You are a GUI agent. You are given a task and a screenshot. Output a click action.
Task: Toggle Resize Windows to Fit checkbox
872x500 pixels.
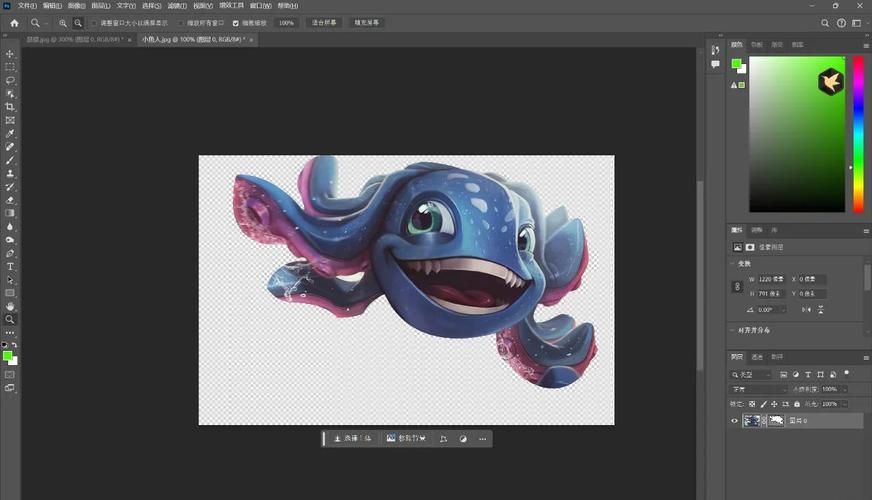pyautogui.click(x=95, y=23)
